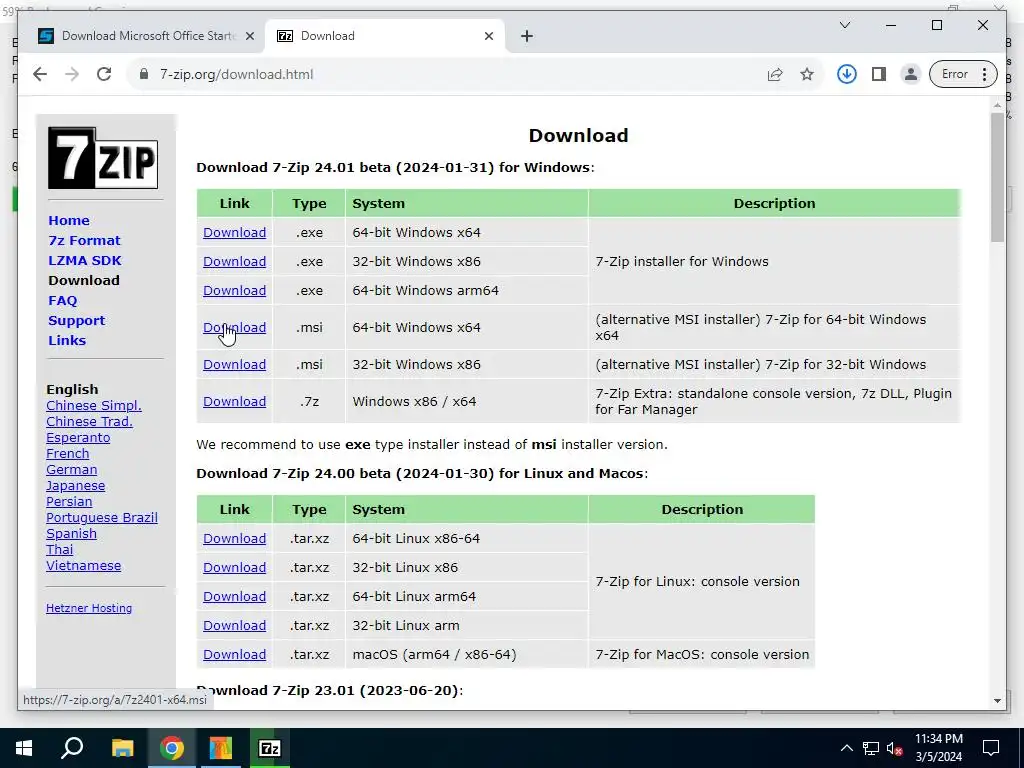This screenshot has height=768, width=1024.
Task: Switch language to Thai
Action: point(59,550)
